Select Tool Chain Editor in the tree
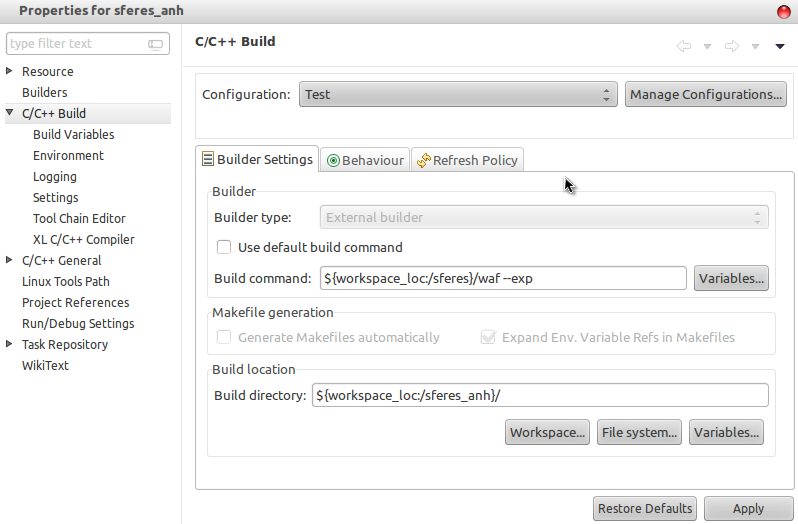 79,218
